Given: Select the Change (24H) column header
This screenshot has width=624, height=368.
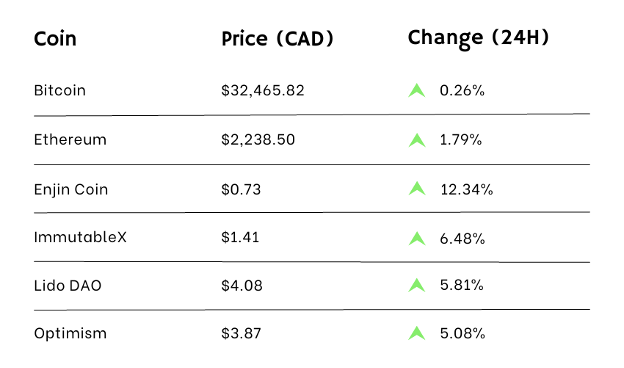Looking at the screenshot, I should click(x=479, y=38).
